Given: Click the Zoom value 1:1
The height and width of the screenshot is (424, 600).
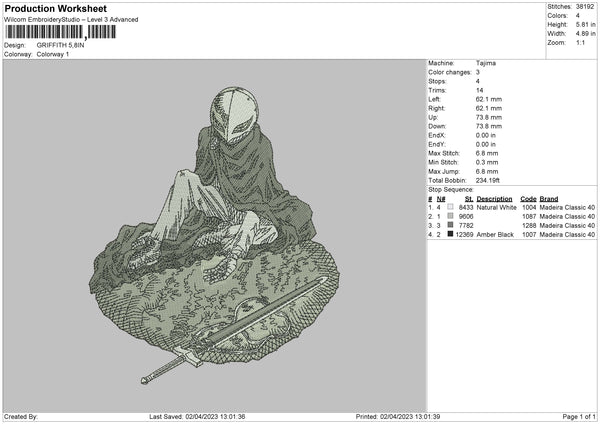Looking at the screenshot, I should 580,42.
